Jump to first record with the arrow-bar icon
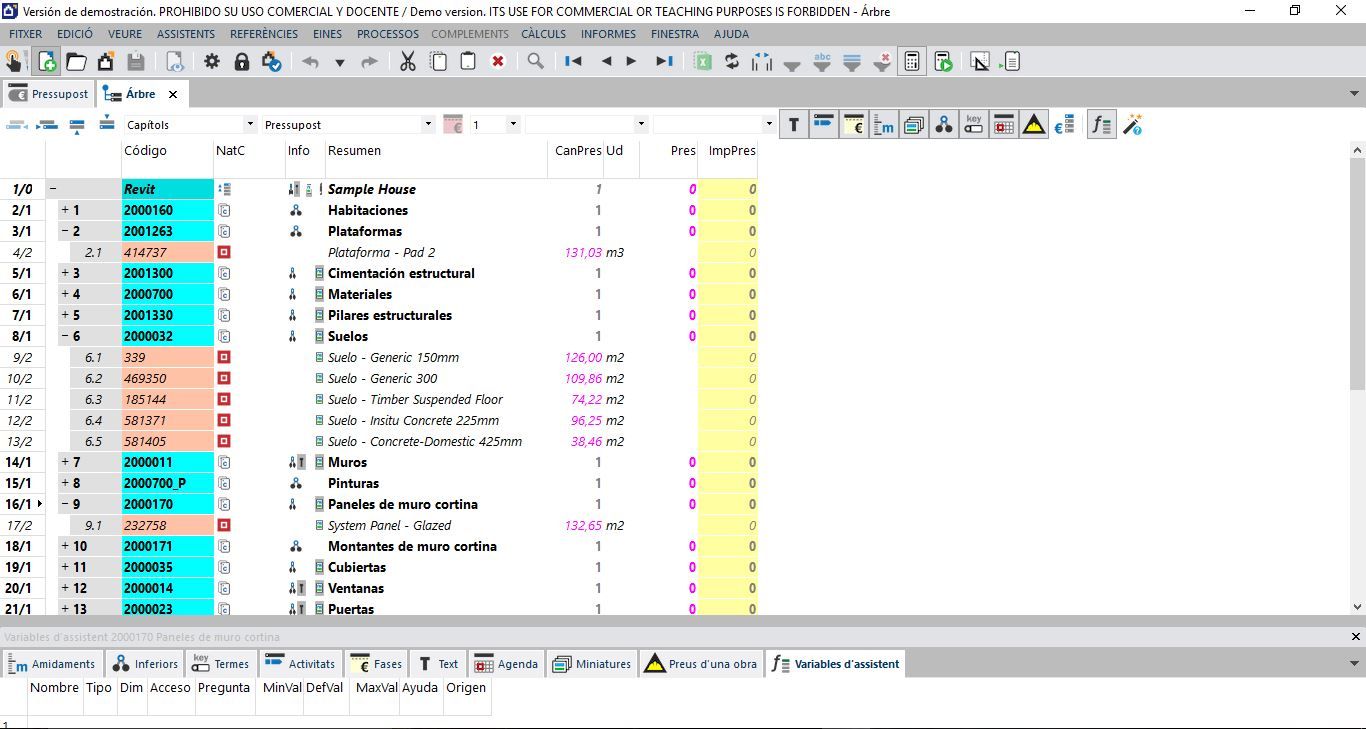Viewport: 1366px width, 729px height. click(573, 62)
